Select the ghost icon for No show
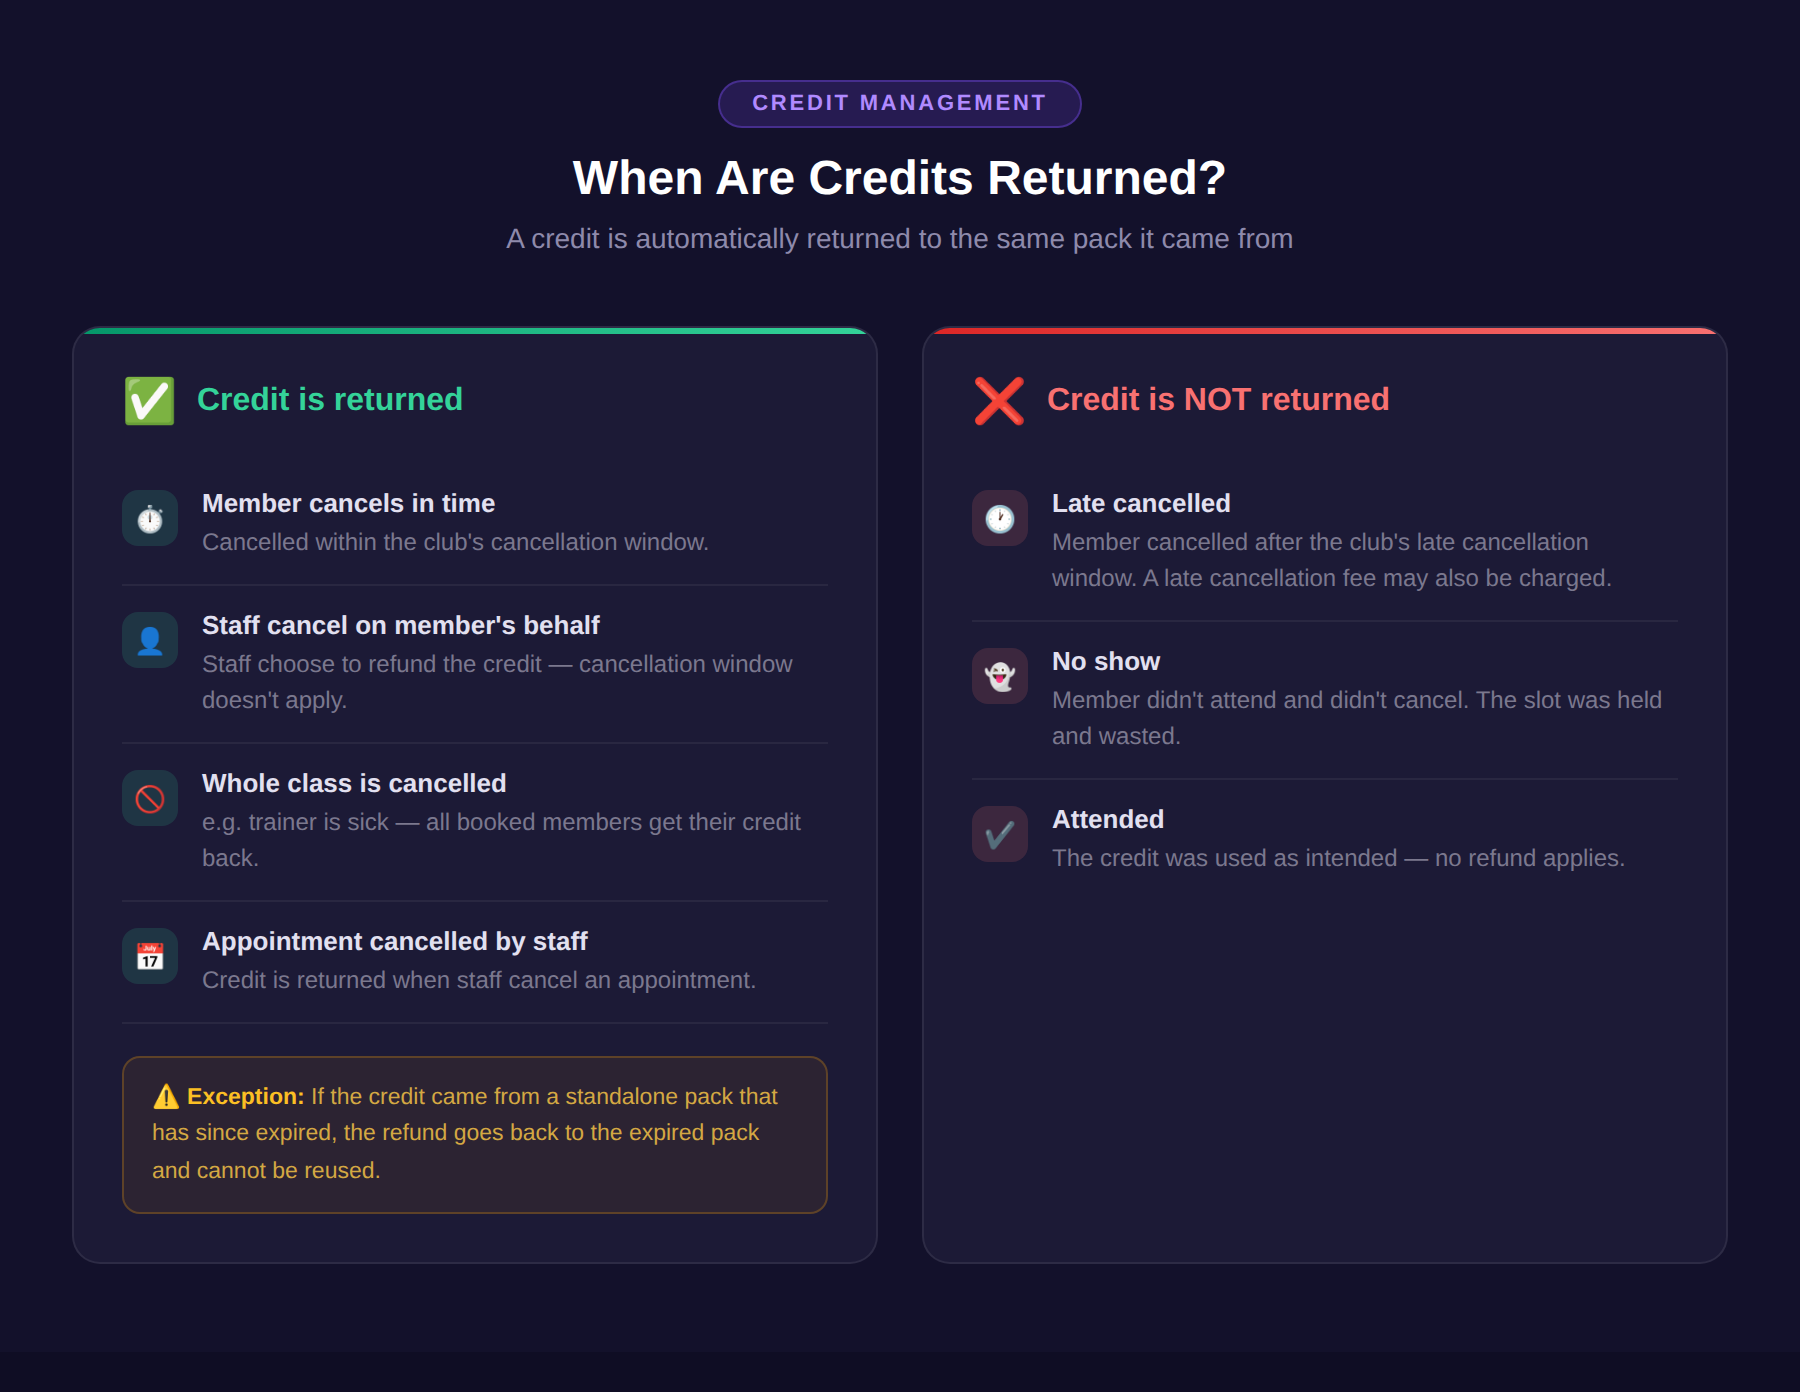 click(1000, 676)
